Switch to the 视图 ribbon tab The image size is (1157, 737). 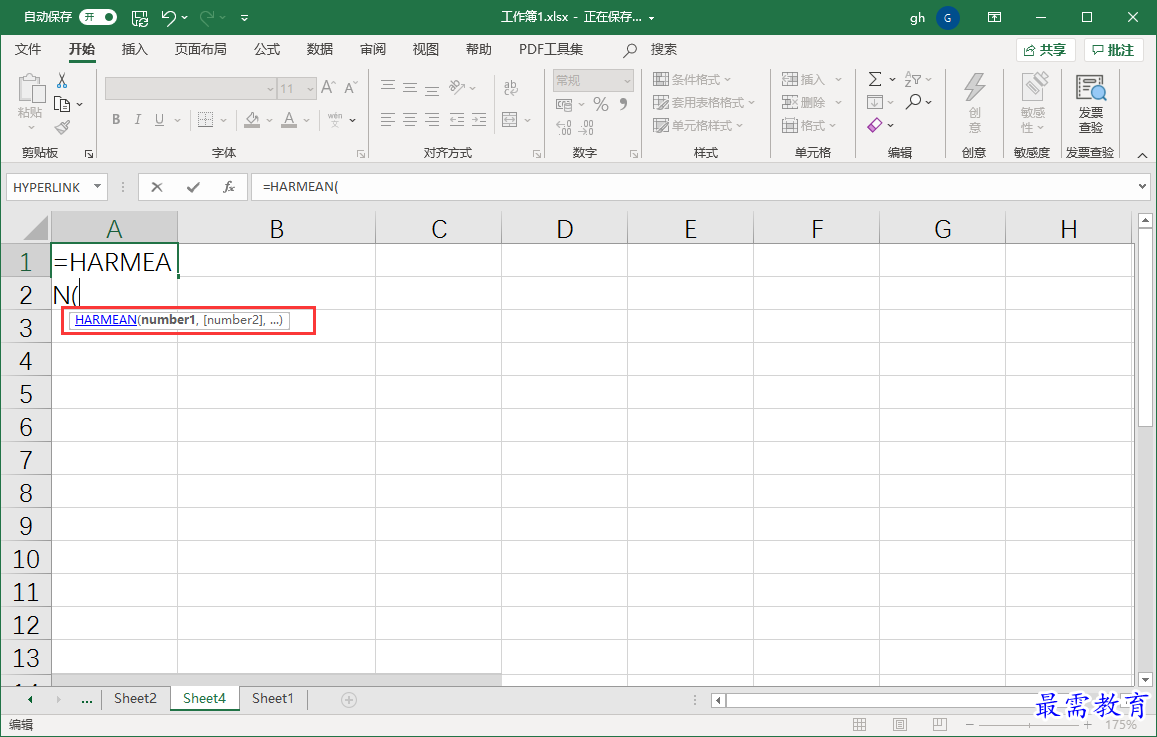click(x=426, y=49)
